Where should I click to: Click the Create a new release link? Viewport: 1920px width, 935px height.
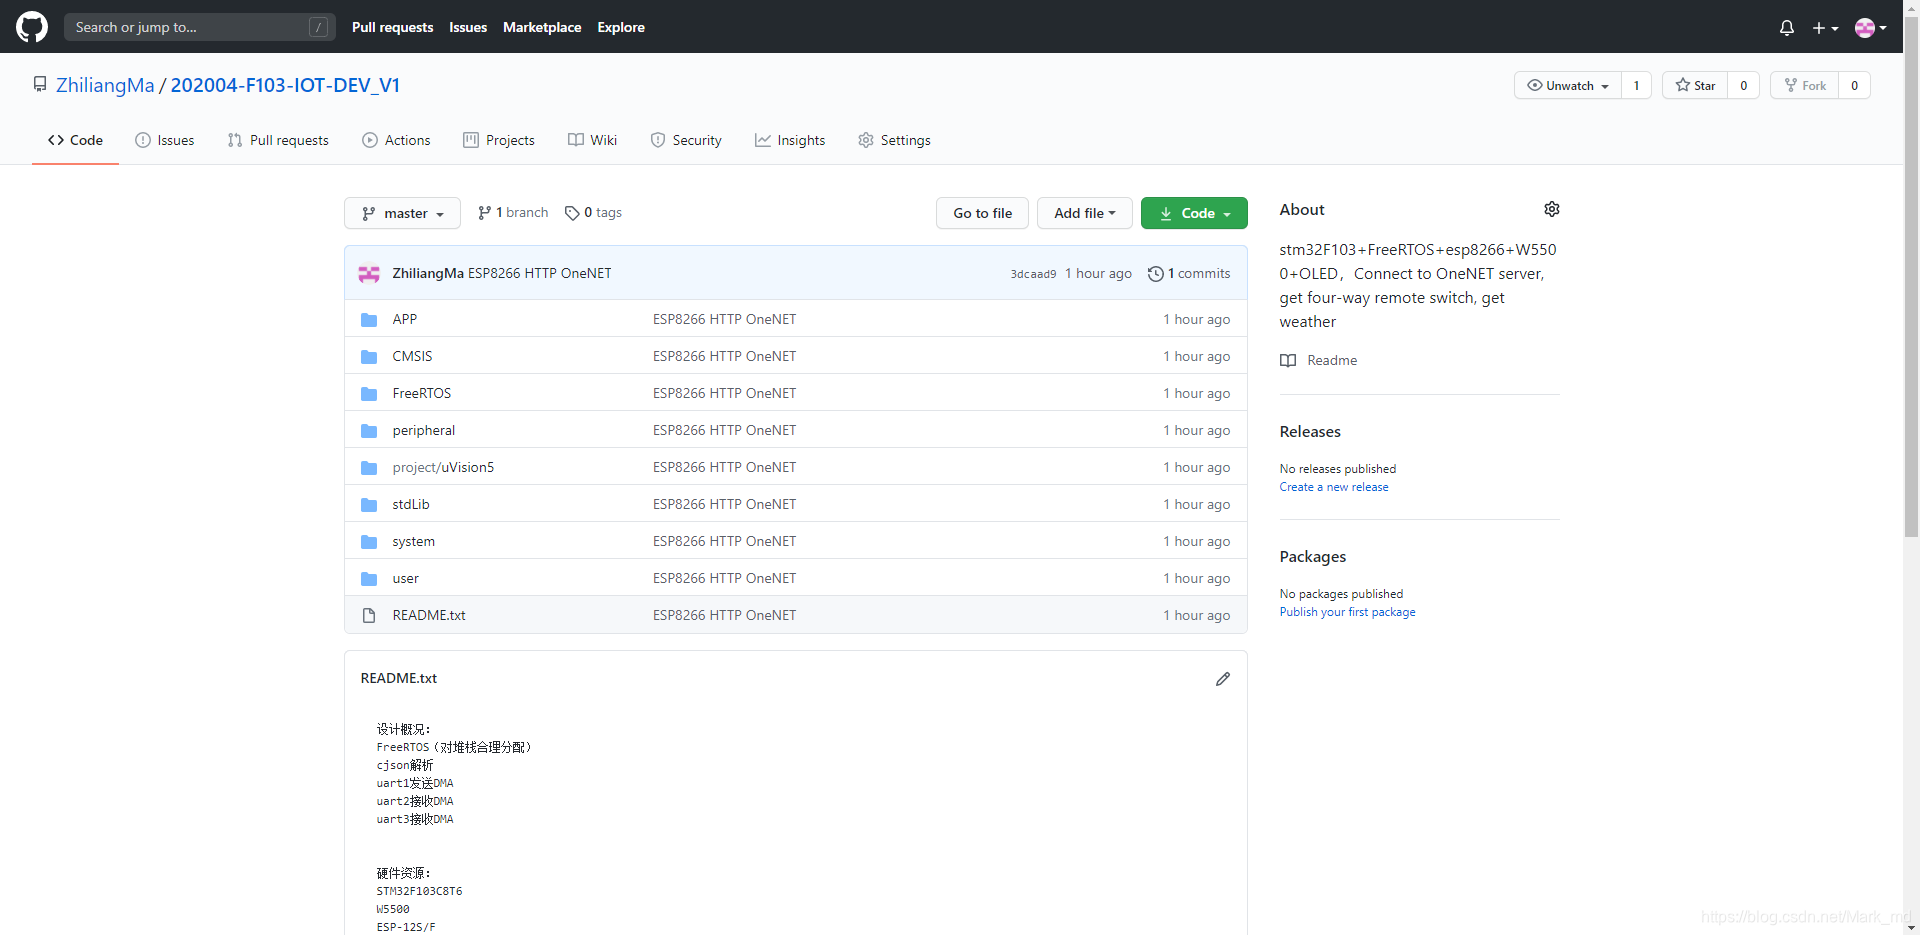[1334, 487]
